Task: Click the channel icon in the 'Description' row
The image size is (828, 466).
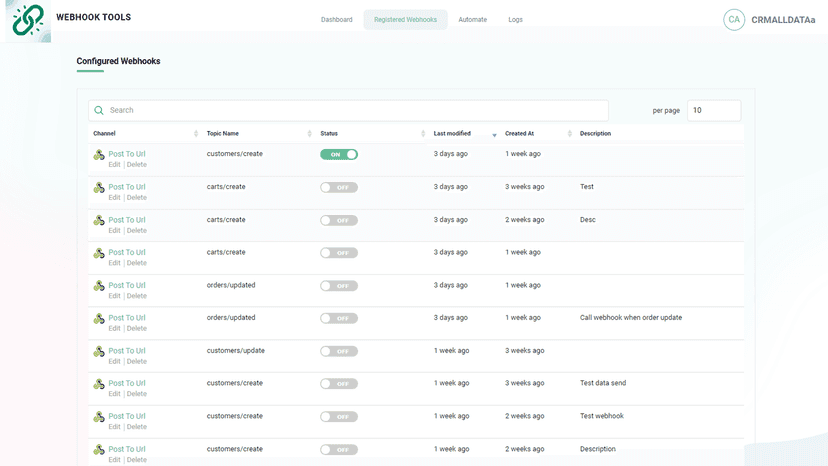Action: pyautogui.click(x=99, y=450)
